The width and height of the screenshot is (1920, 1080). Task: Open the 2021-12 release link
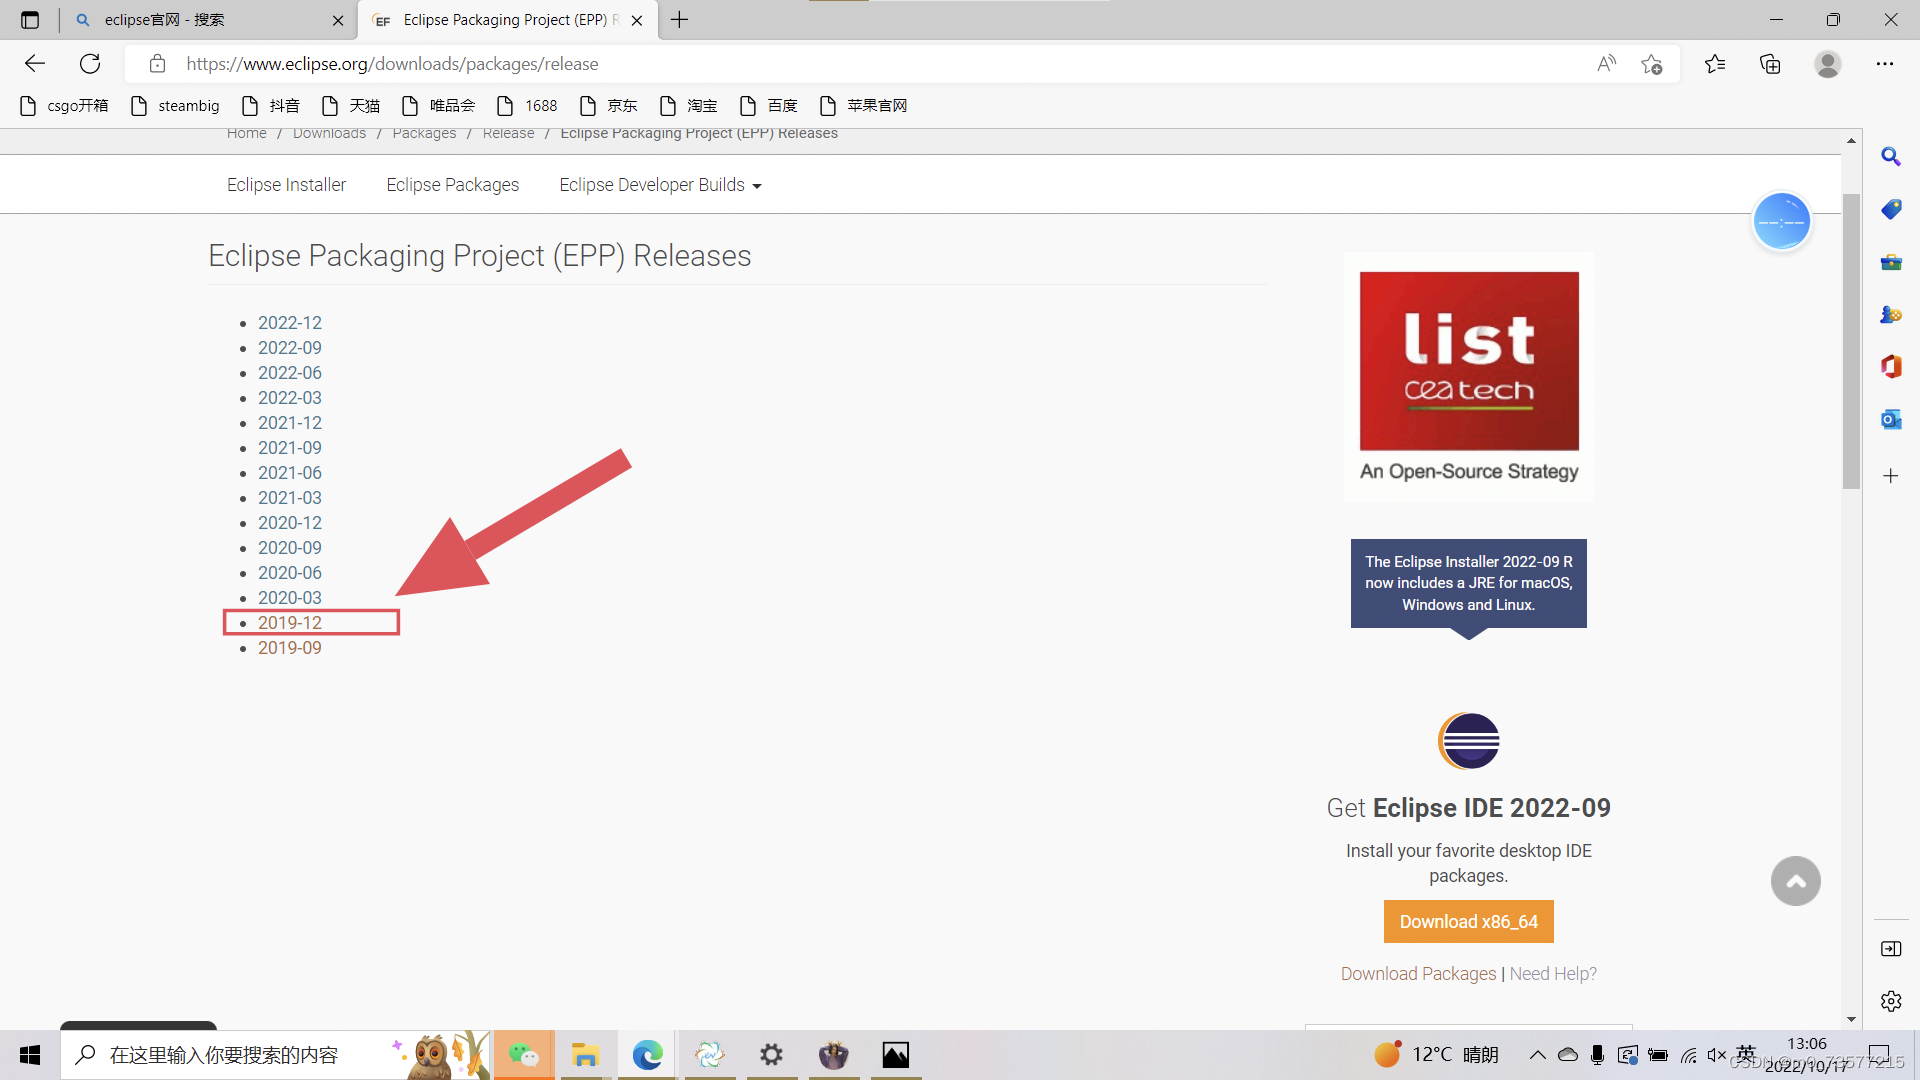[290, 423]
